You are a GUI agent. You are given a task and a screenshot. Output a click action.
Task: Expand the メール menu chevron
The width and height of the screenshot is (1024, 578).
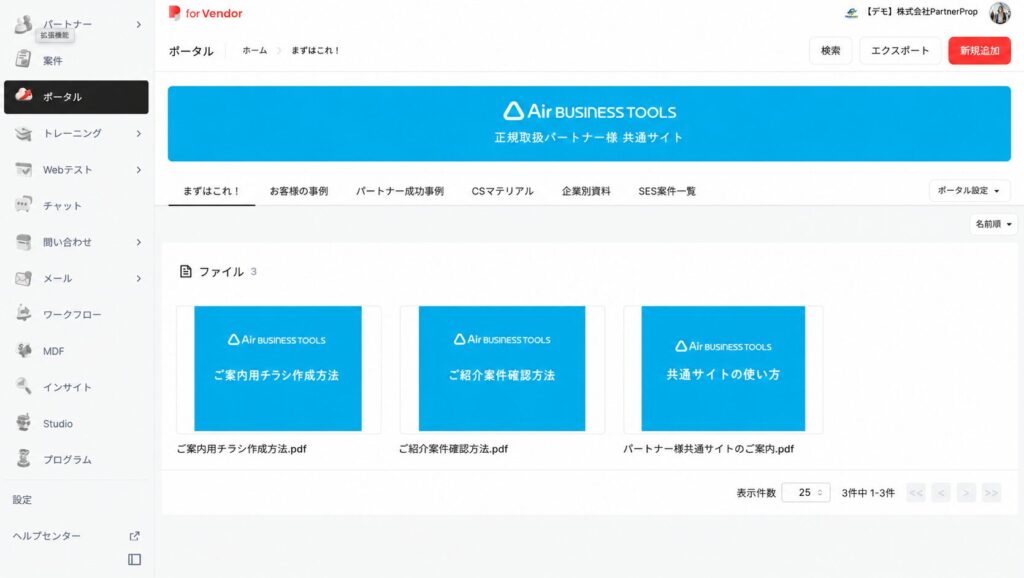click(138, 278)
